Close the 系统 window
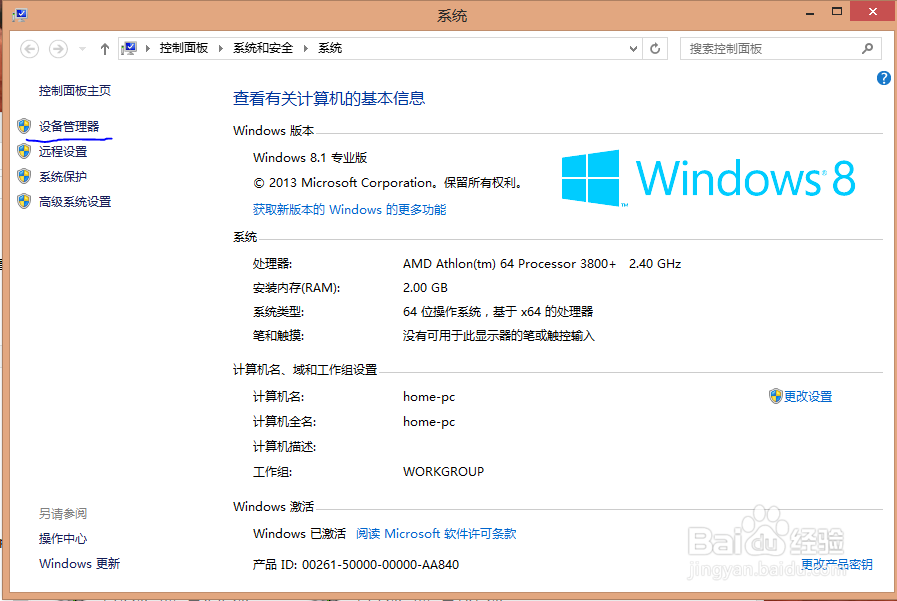Screen dimensions: 897x601 (872, 11)
